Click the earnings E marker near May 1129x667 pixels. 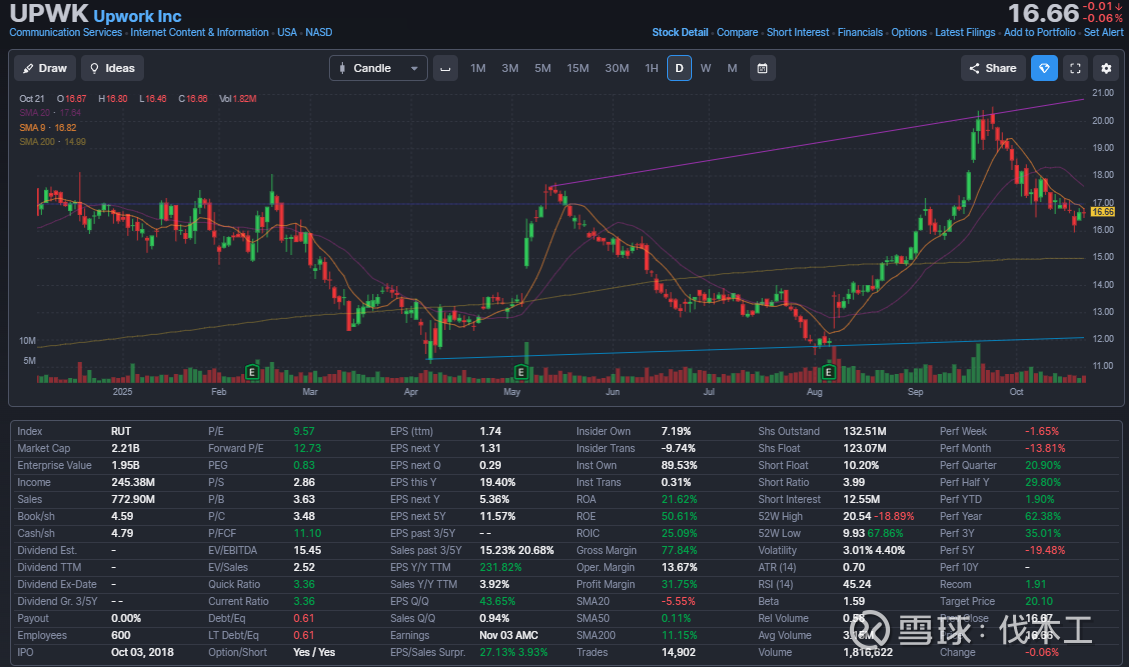[x=521, y=372]
